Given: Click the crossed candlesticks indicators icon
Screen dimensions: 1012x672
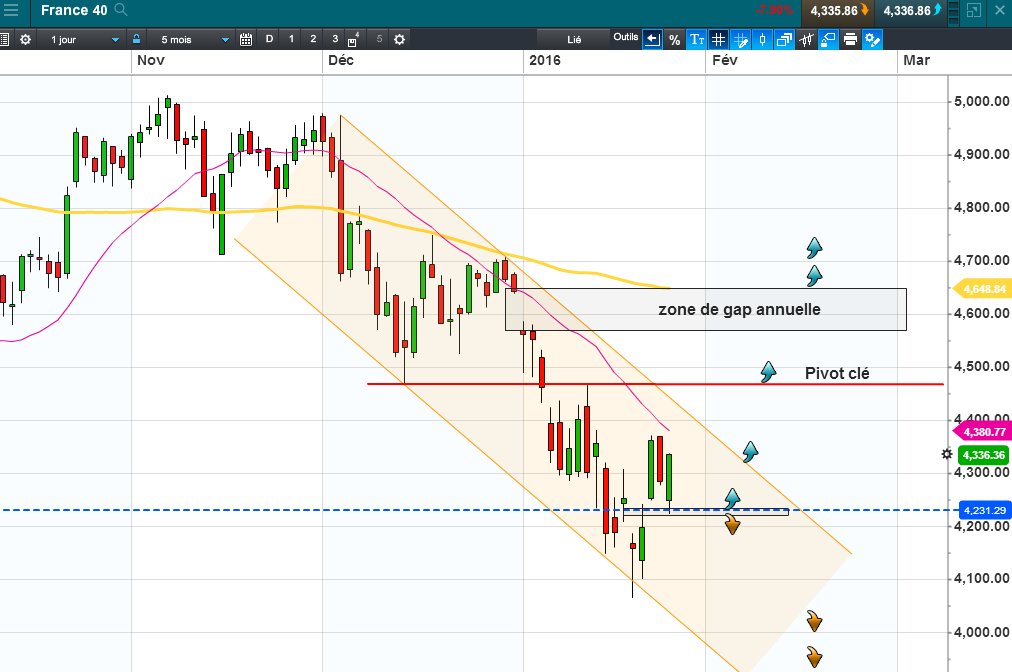Looking at the screenshot, I should point(806,39).
